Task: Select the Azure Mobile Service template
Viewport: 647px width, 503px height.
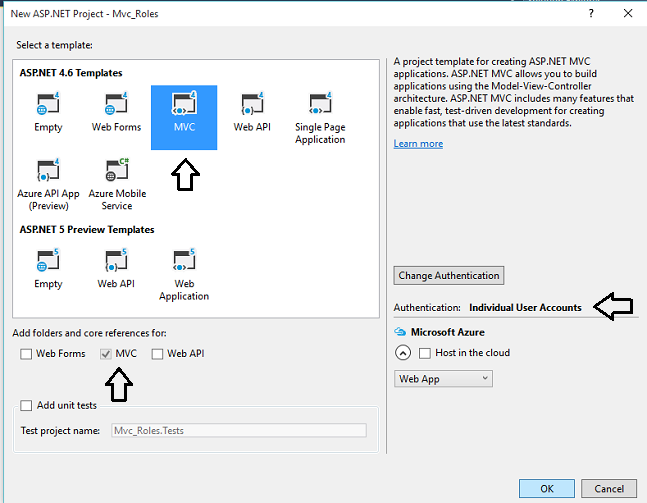Action: [x=117, y=184]
